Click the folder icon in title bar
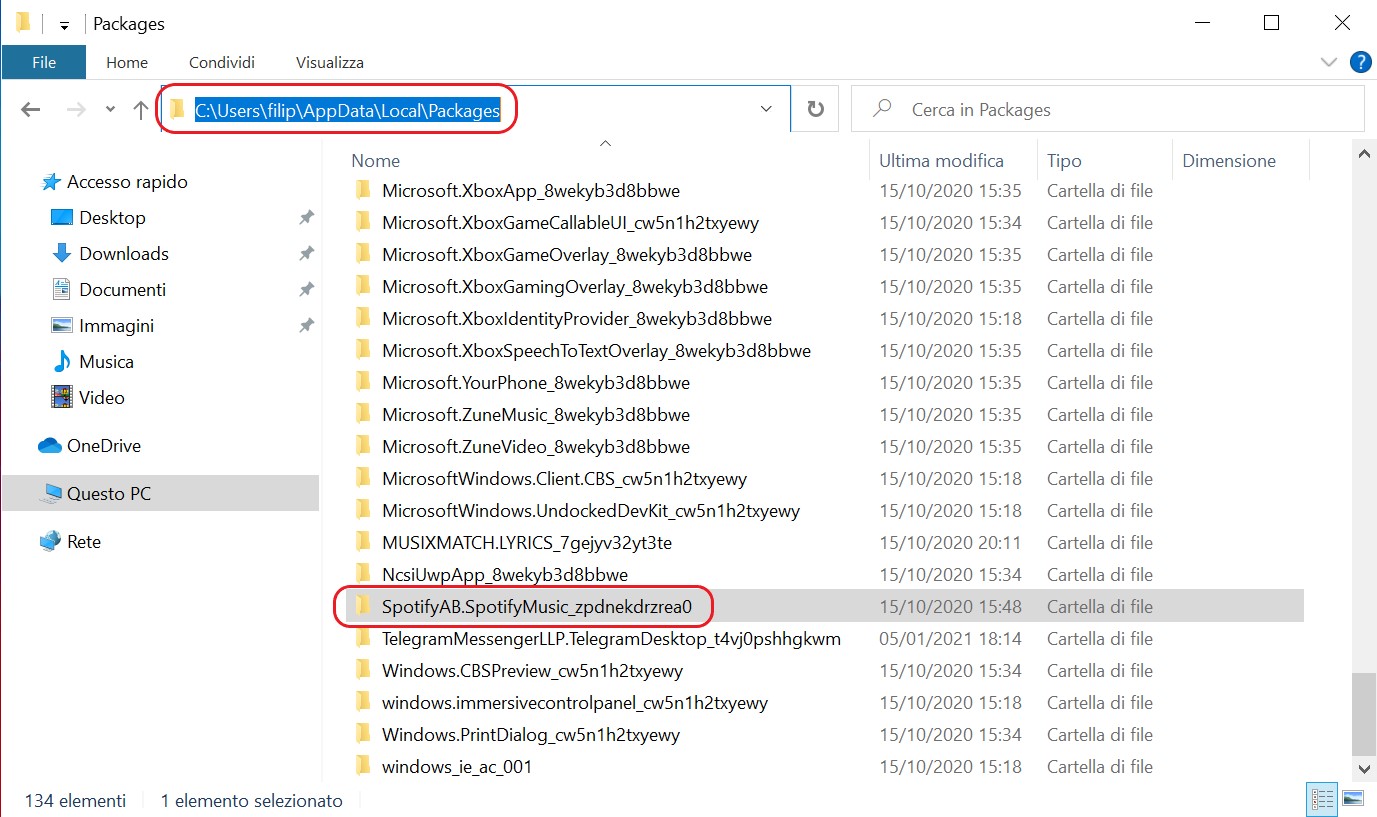 tap(23, 23)
